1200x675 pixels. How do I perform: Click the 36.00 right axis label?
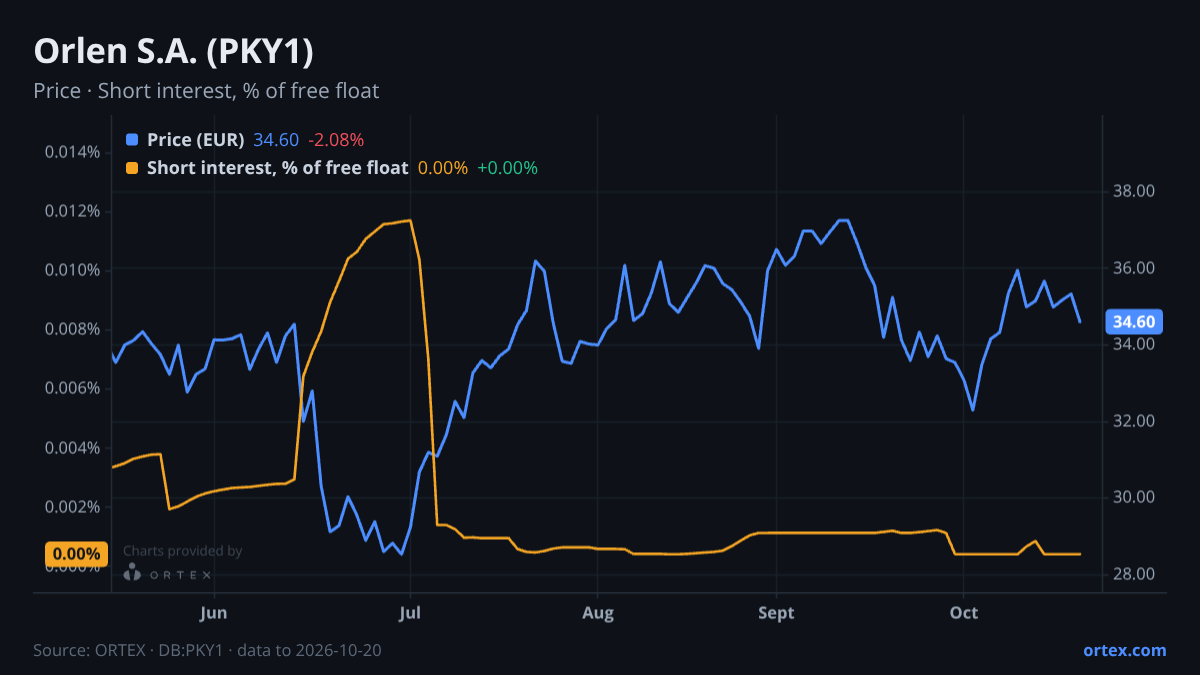tap(1134, 268)
